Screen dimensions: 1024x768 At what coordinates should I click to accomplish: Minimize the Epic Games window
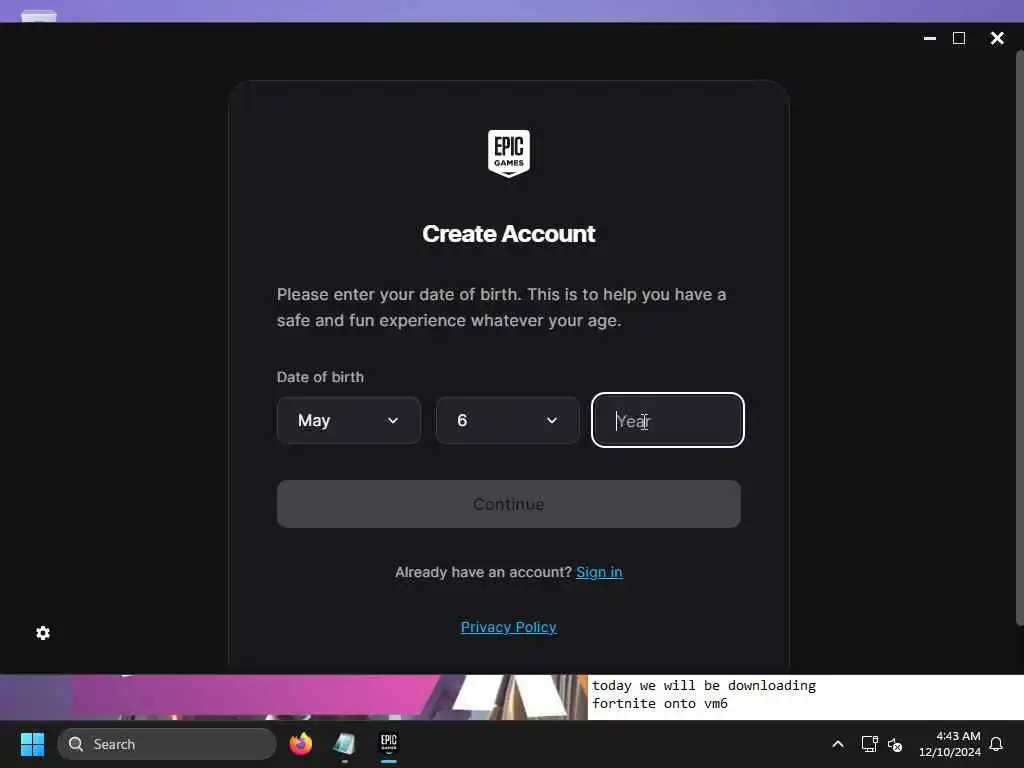[x=930, y=39]
